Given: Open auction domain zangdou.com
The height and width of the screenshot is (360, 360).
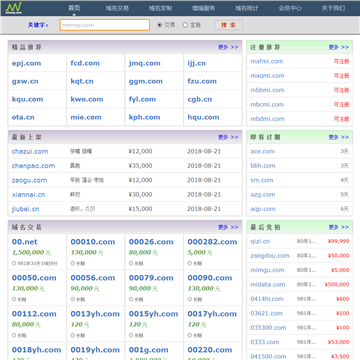Looking at the screenshot, I should [270, 256].
